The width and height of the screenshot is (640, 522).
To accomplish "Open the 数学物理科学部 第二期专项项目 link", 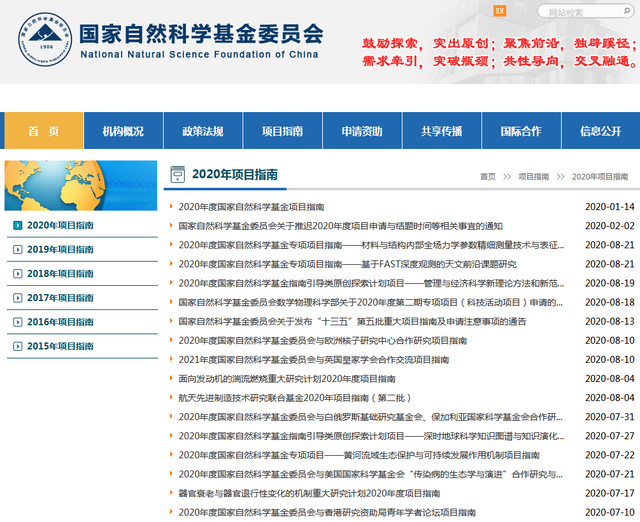I will pos(371,302).
